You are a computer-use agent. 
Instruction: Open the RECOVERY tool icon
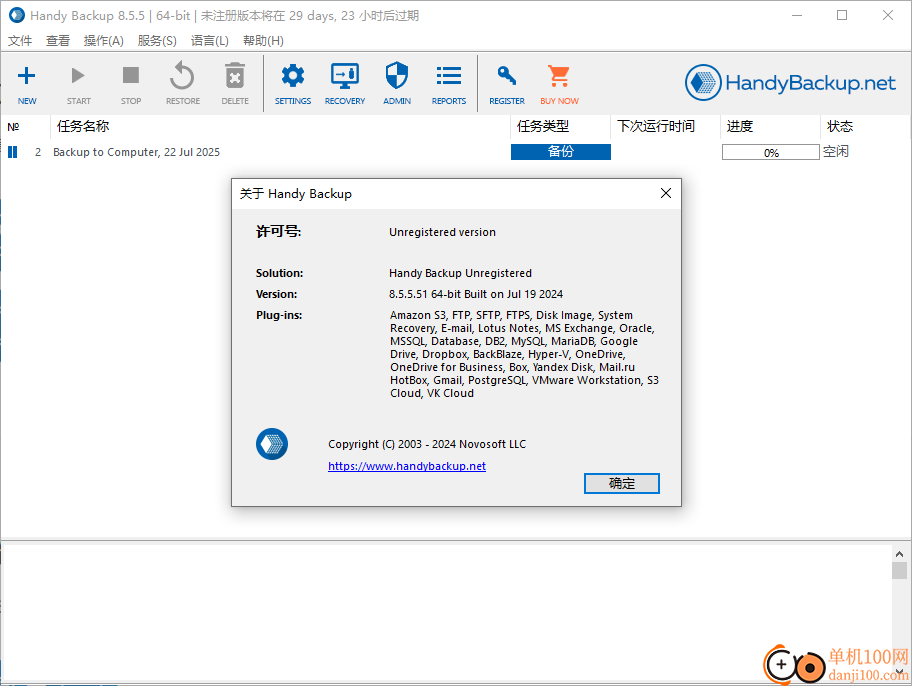click(345, 76)
